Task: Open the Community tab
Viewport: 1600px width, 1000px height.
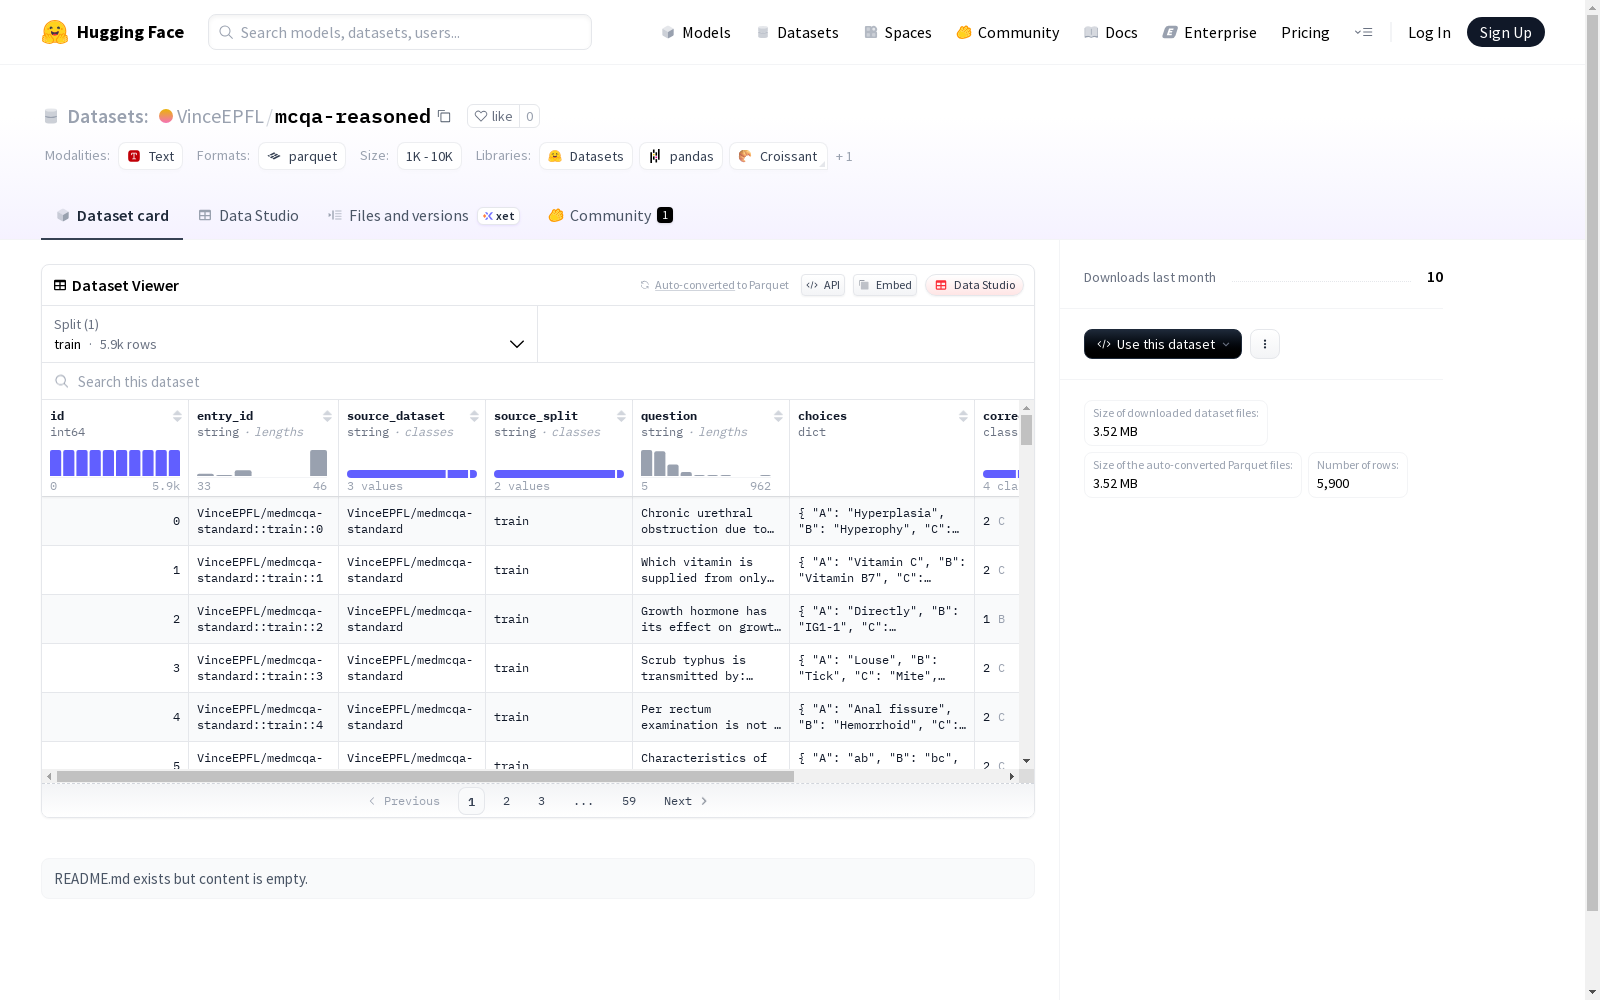Action: [x=610, y=216]
